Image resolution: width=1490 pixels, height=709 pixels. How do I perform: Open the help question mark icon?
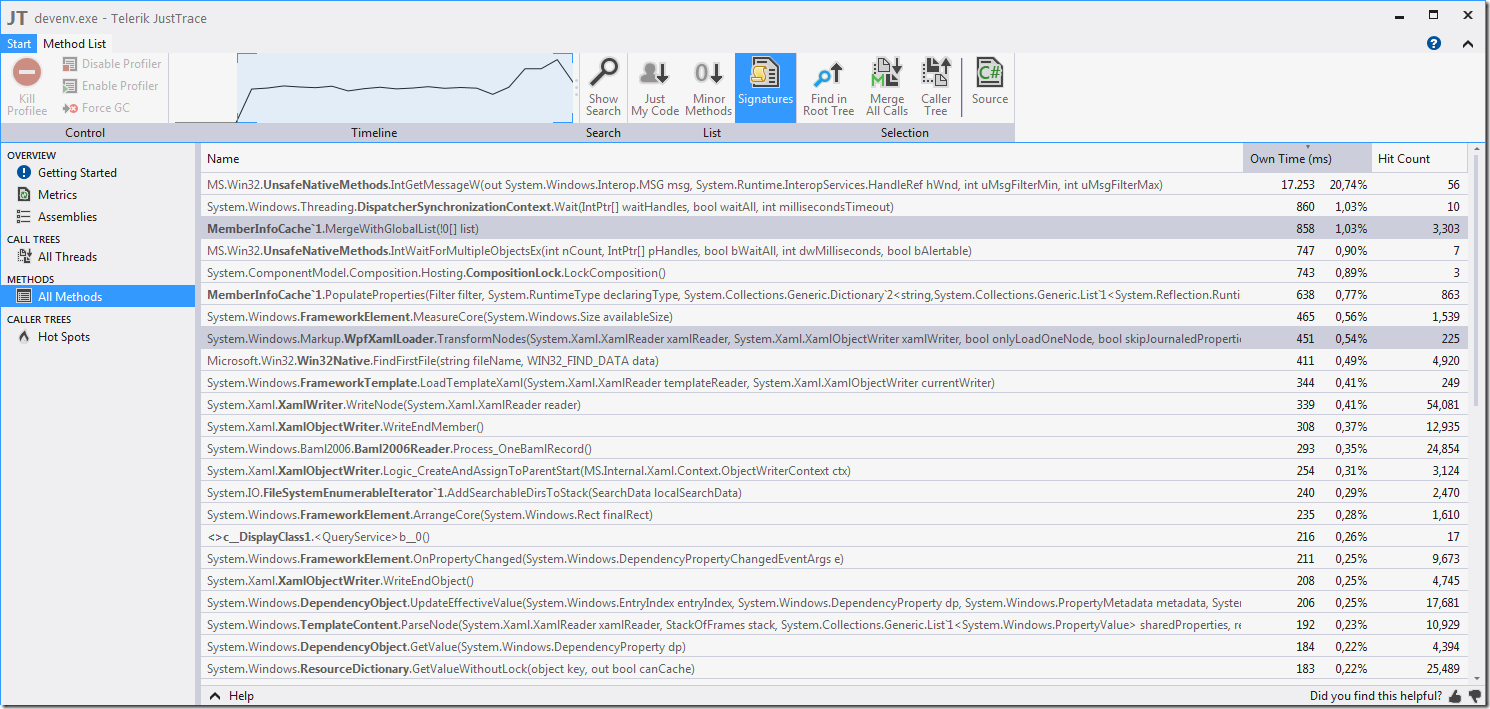1434,44
